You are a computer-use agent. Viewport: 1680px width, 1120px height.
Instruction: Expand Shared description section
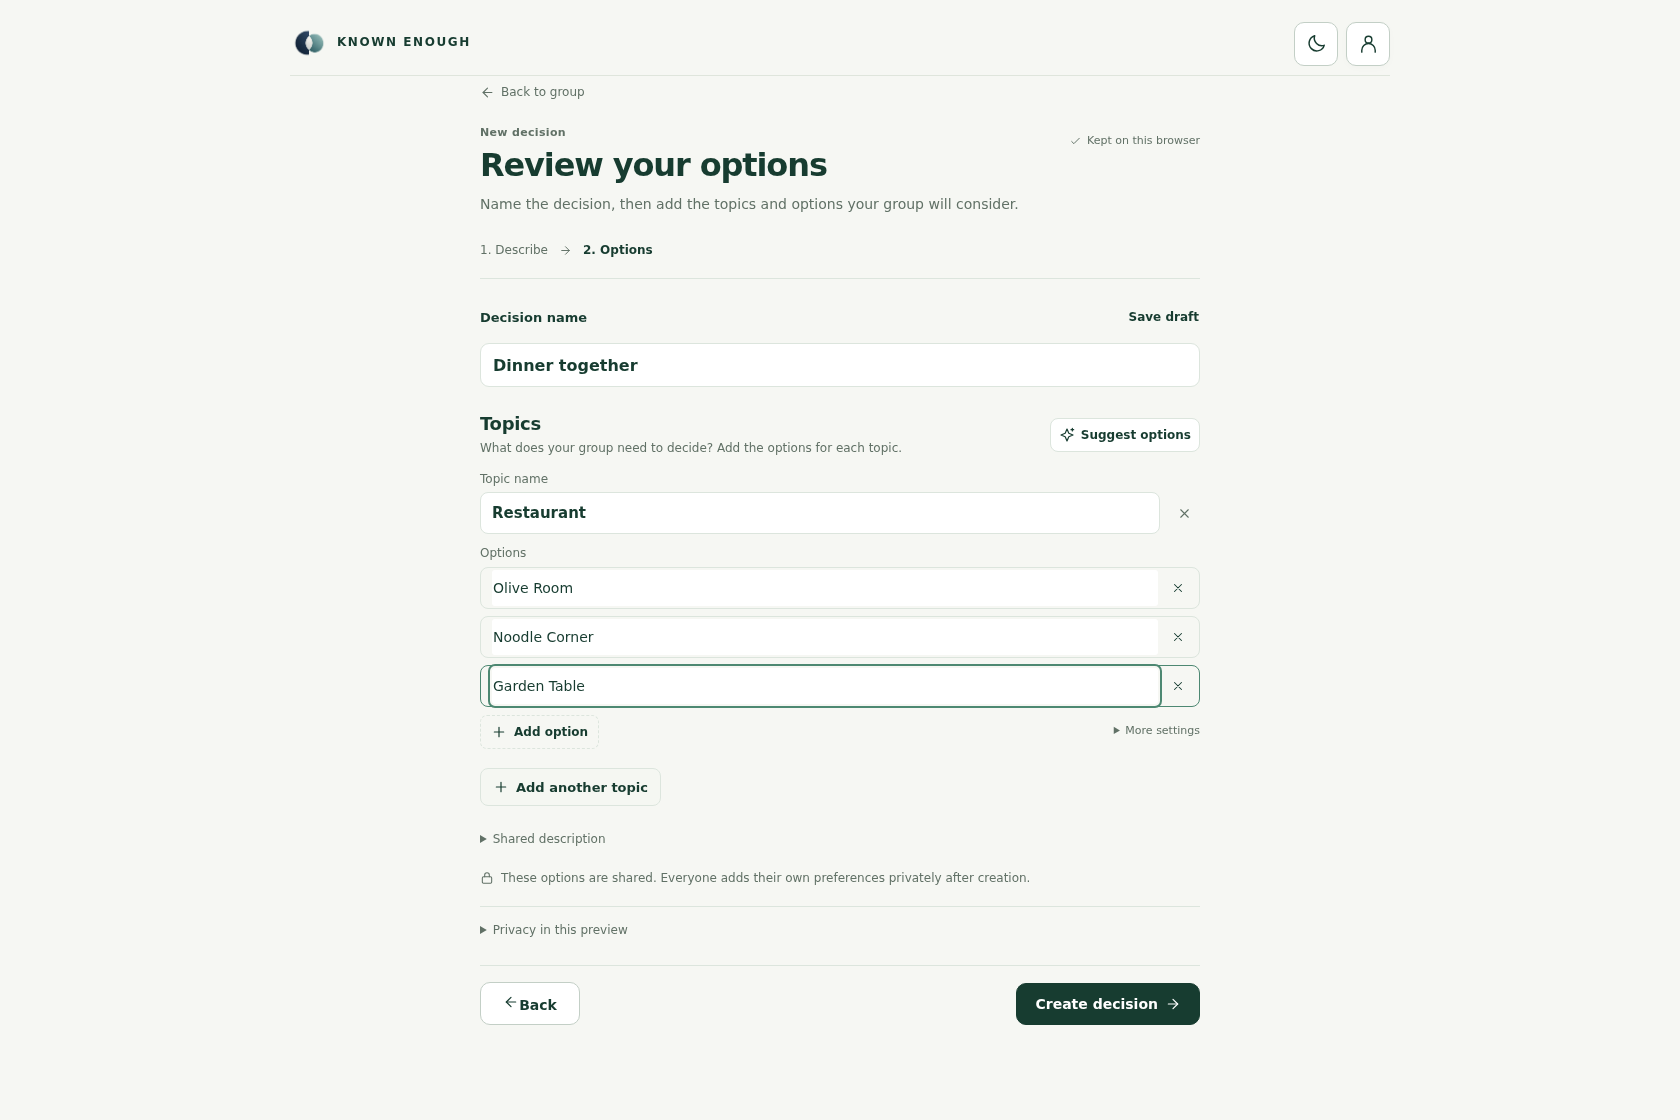543,839
